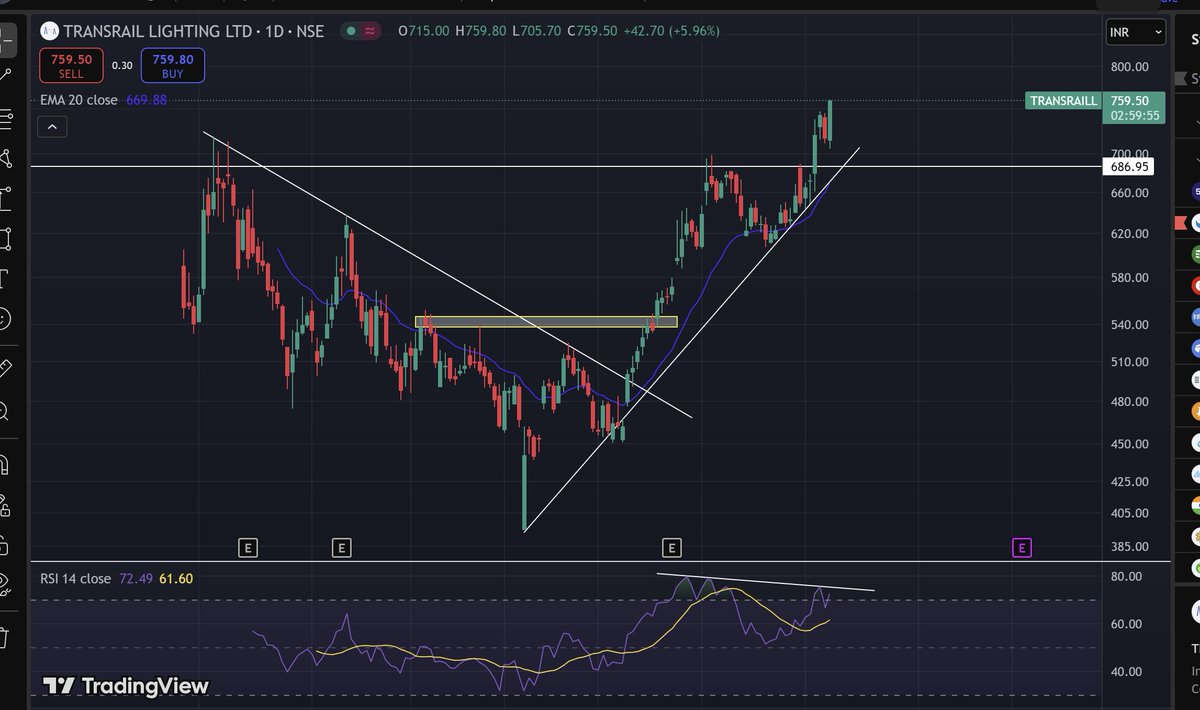Click the third earnings E marker
1200x710 pixels.
[672, 547]
